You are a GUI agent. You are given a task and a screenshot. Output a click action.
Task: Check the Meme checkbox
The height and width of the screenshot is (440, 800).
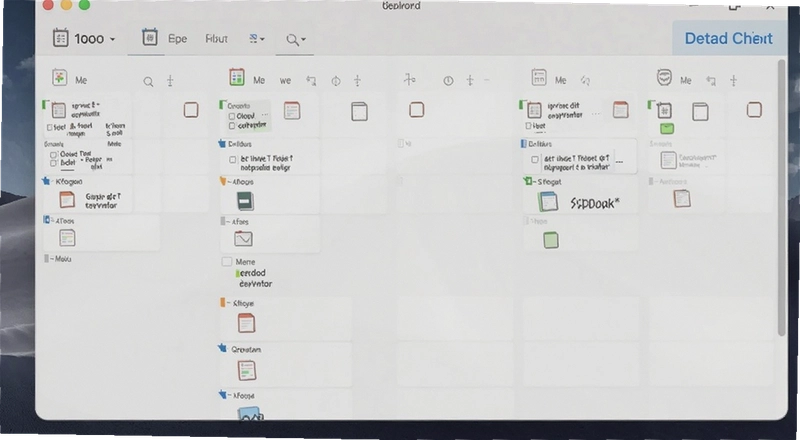click(x=227, y=261)
